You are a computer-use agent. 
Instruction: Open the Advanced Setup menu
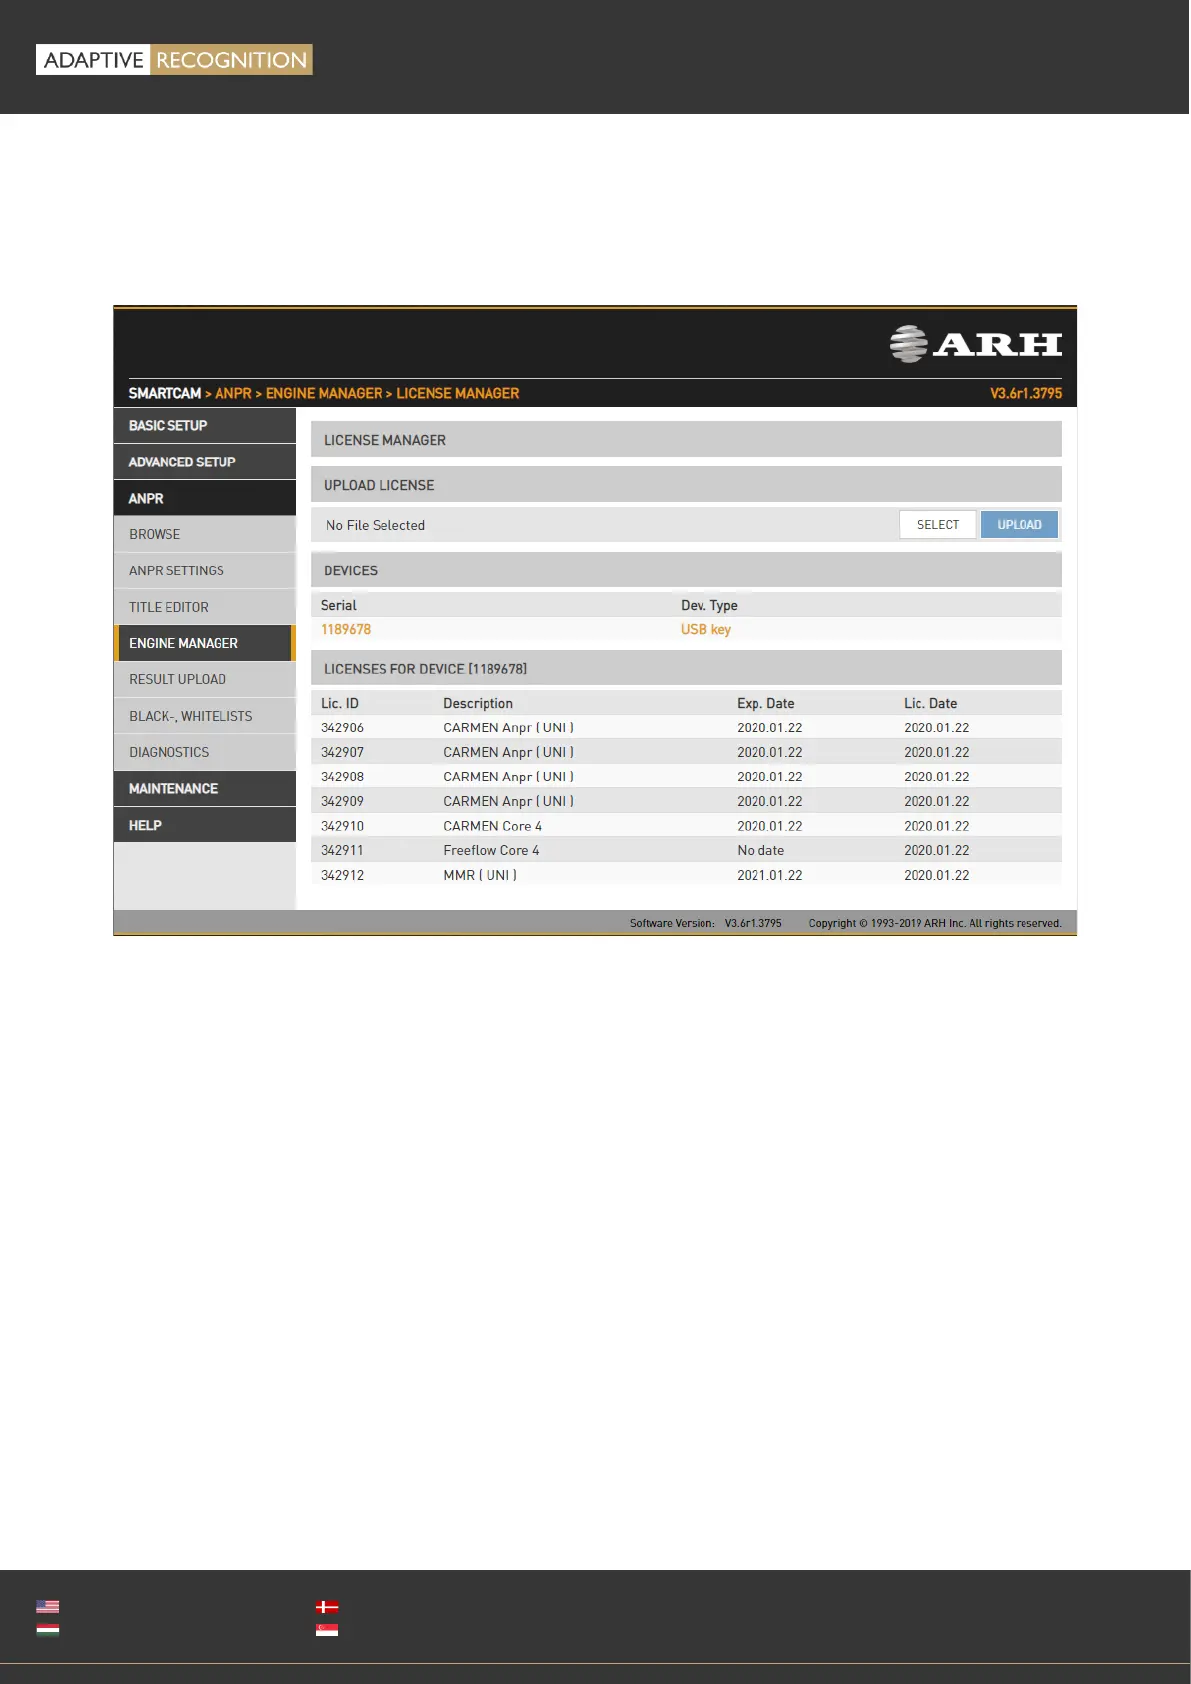205,462
